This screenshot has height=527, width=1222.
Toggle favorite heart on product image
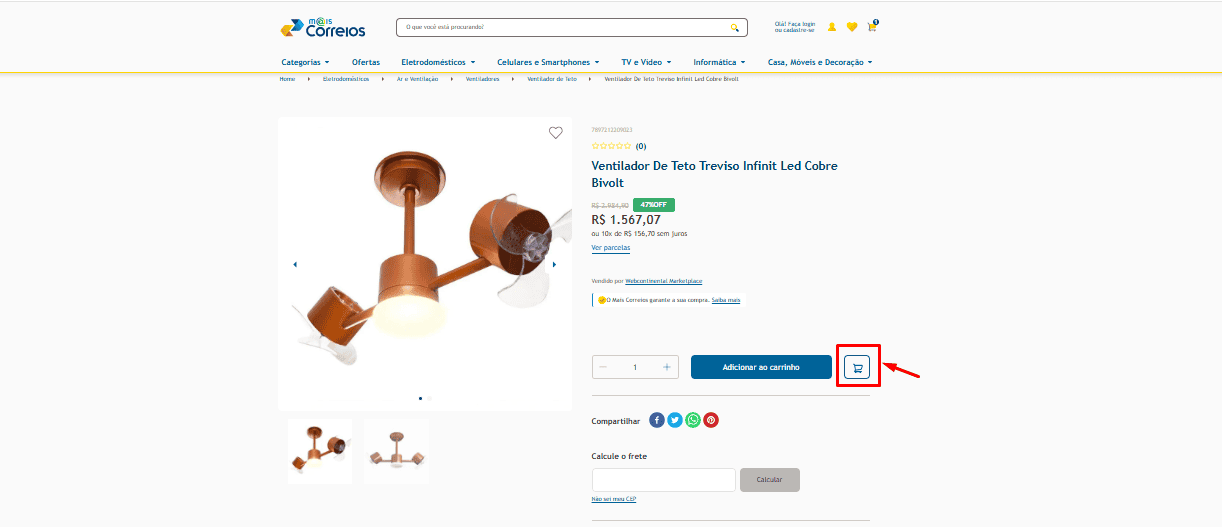[556, 133]
